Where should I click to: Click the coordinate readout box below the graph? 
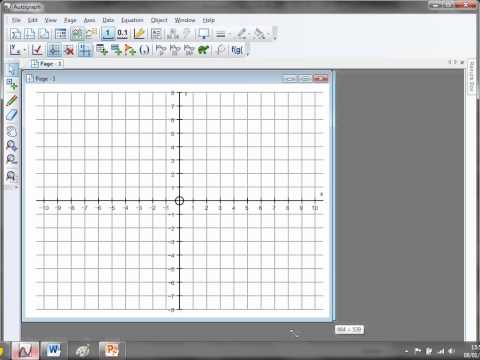coord(349,329)
